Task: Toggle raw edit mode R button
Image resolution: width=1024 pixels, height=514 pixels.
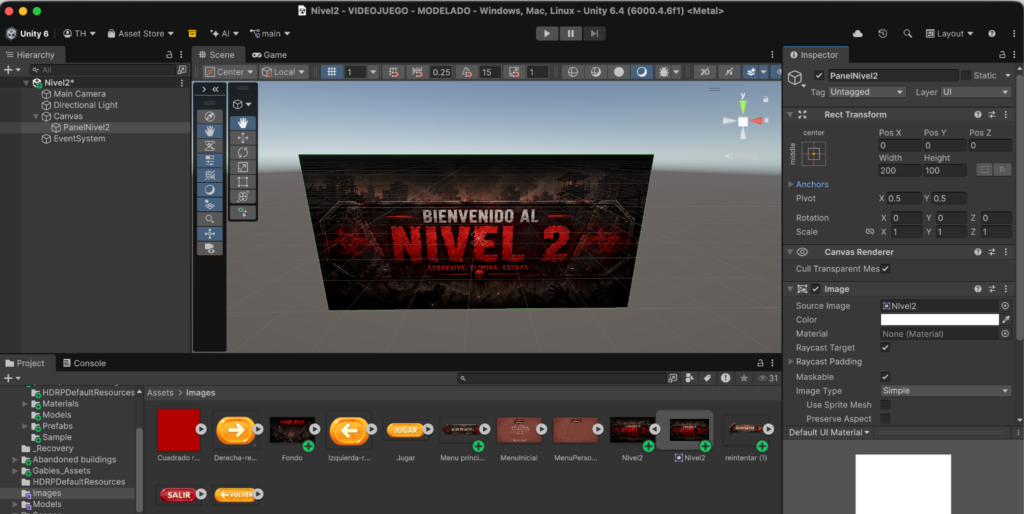Action: coord(1002,170)
